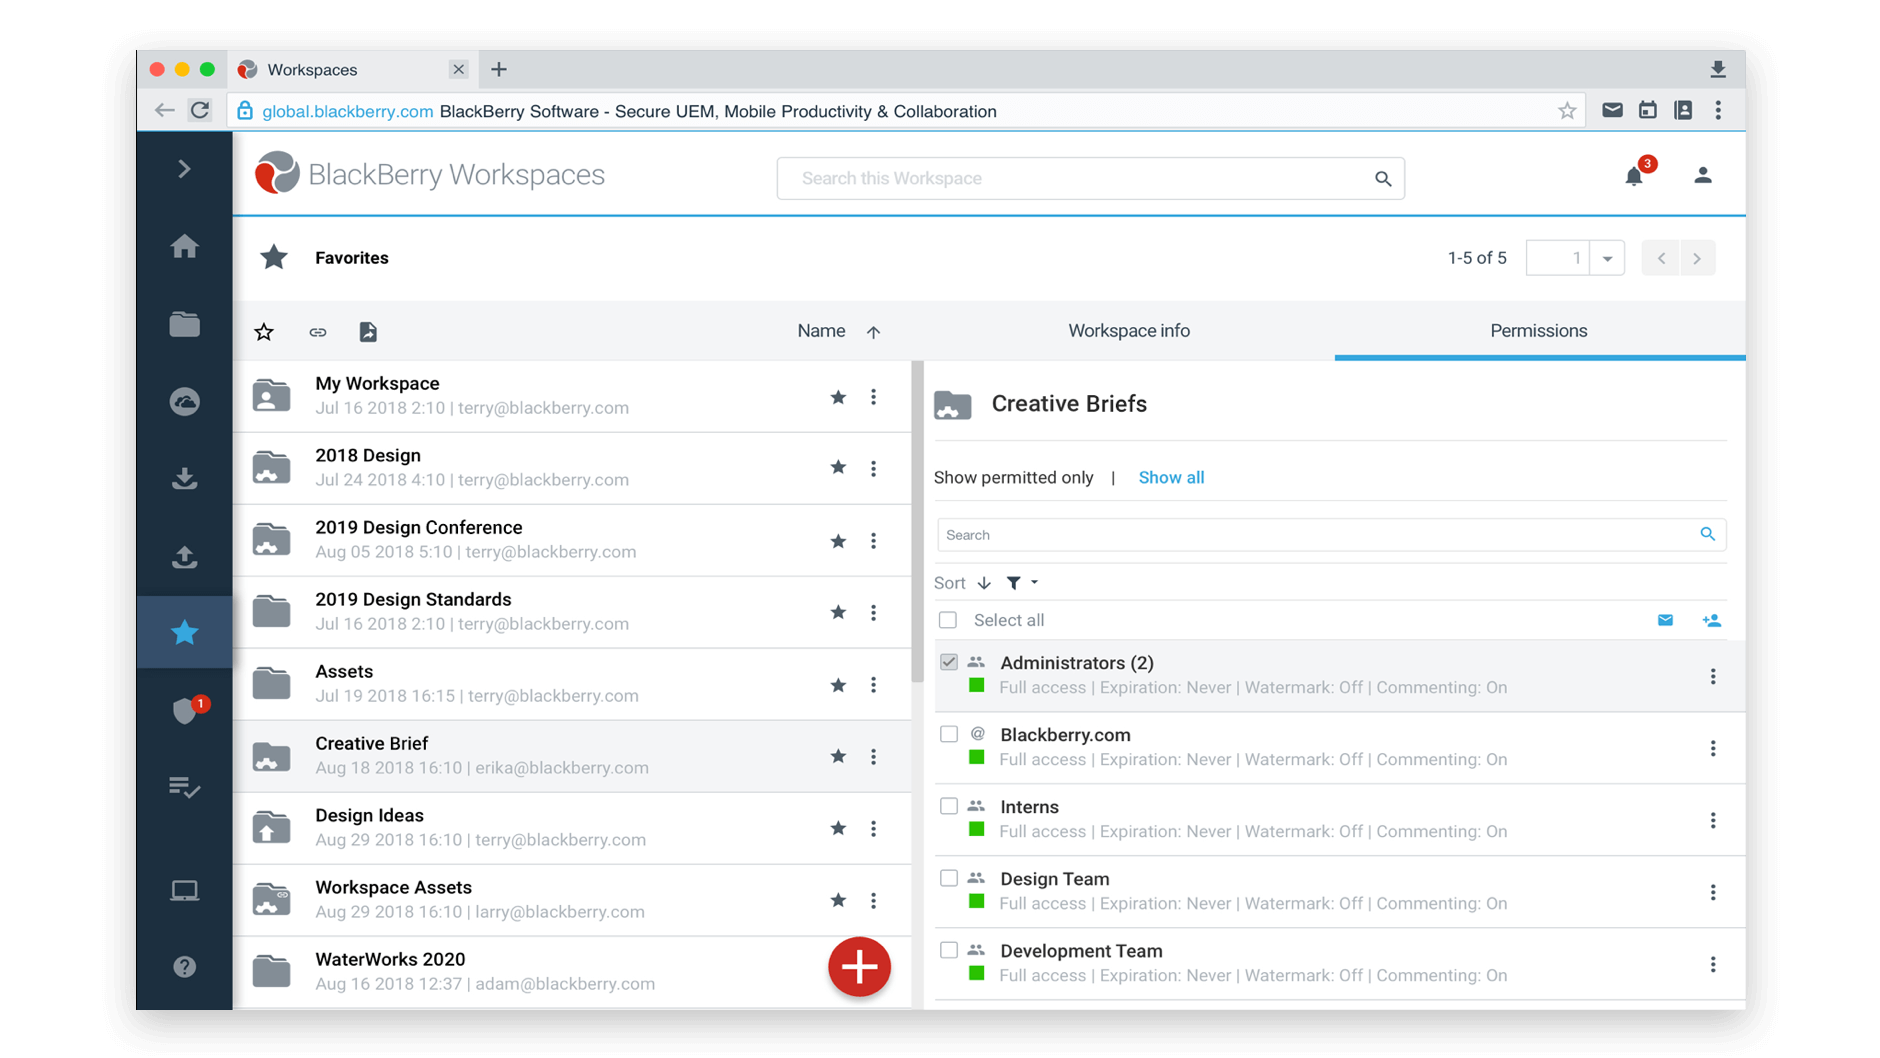Open the page number dropdown
Screen dimensions: 1880x1058
[1607, 258]
